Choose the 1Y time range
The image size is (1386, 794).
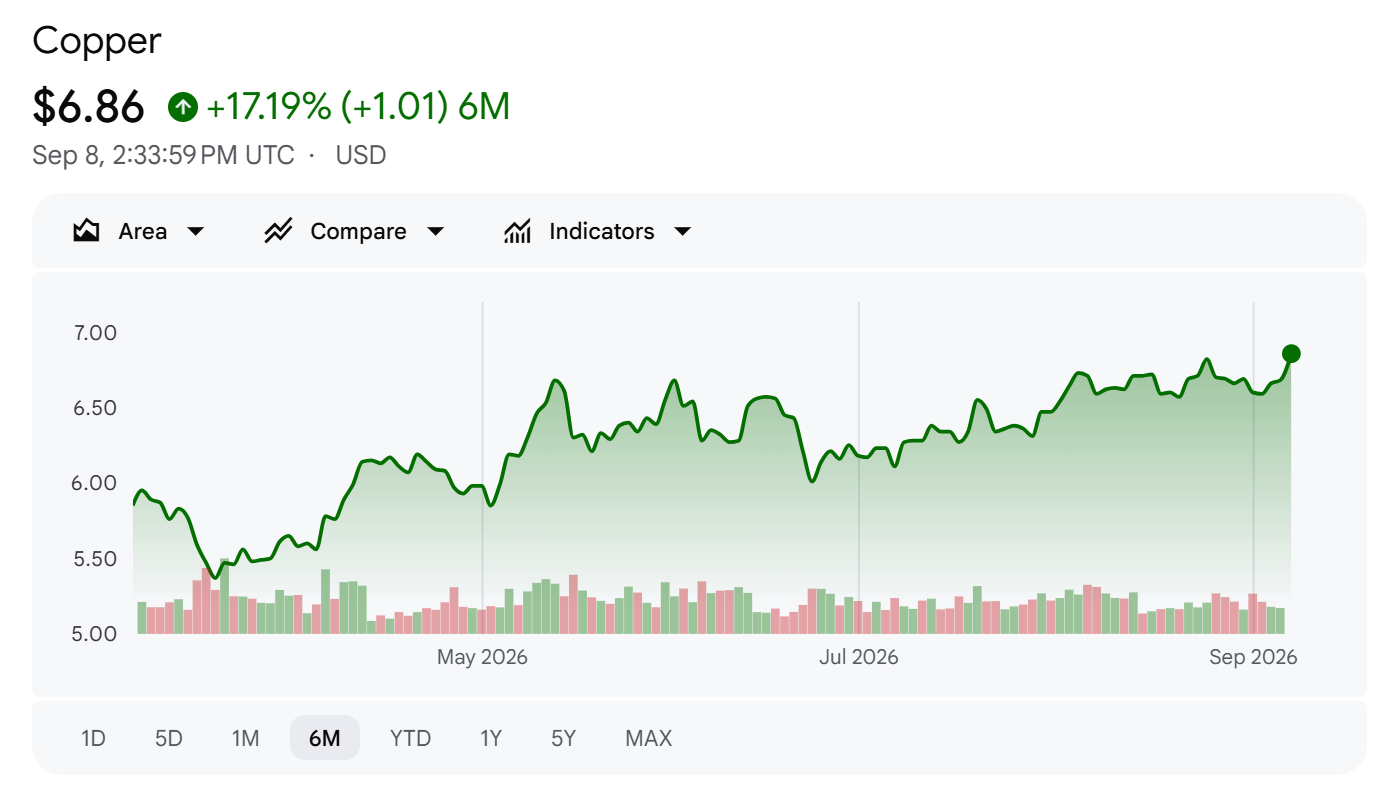(491, 738)
